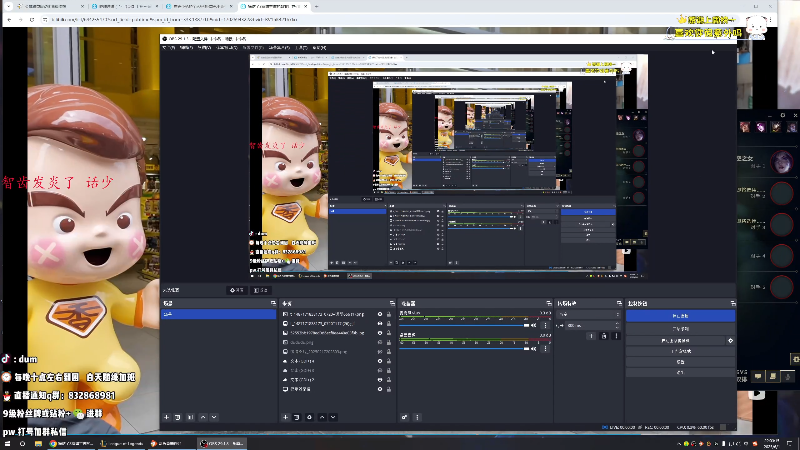Open OBS View menu
Viewport: 800px width, 450px height.
click(204, 48)
